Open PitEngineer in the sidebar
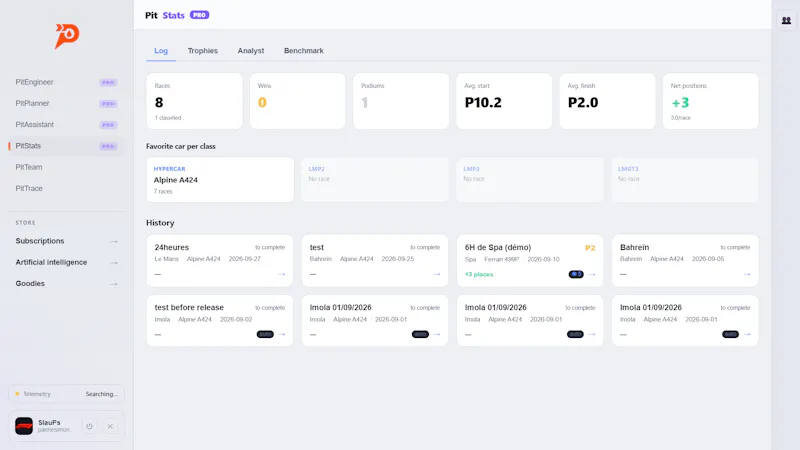The image size is (800, 450). pos(66,82)
